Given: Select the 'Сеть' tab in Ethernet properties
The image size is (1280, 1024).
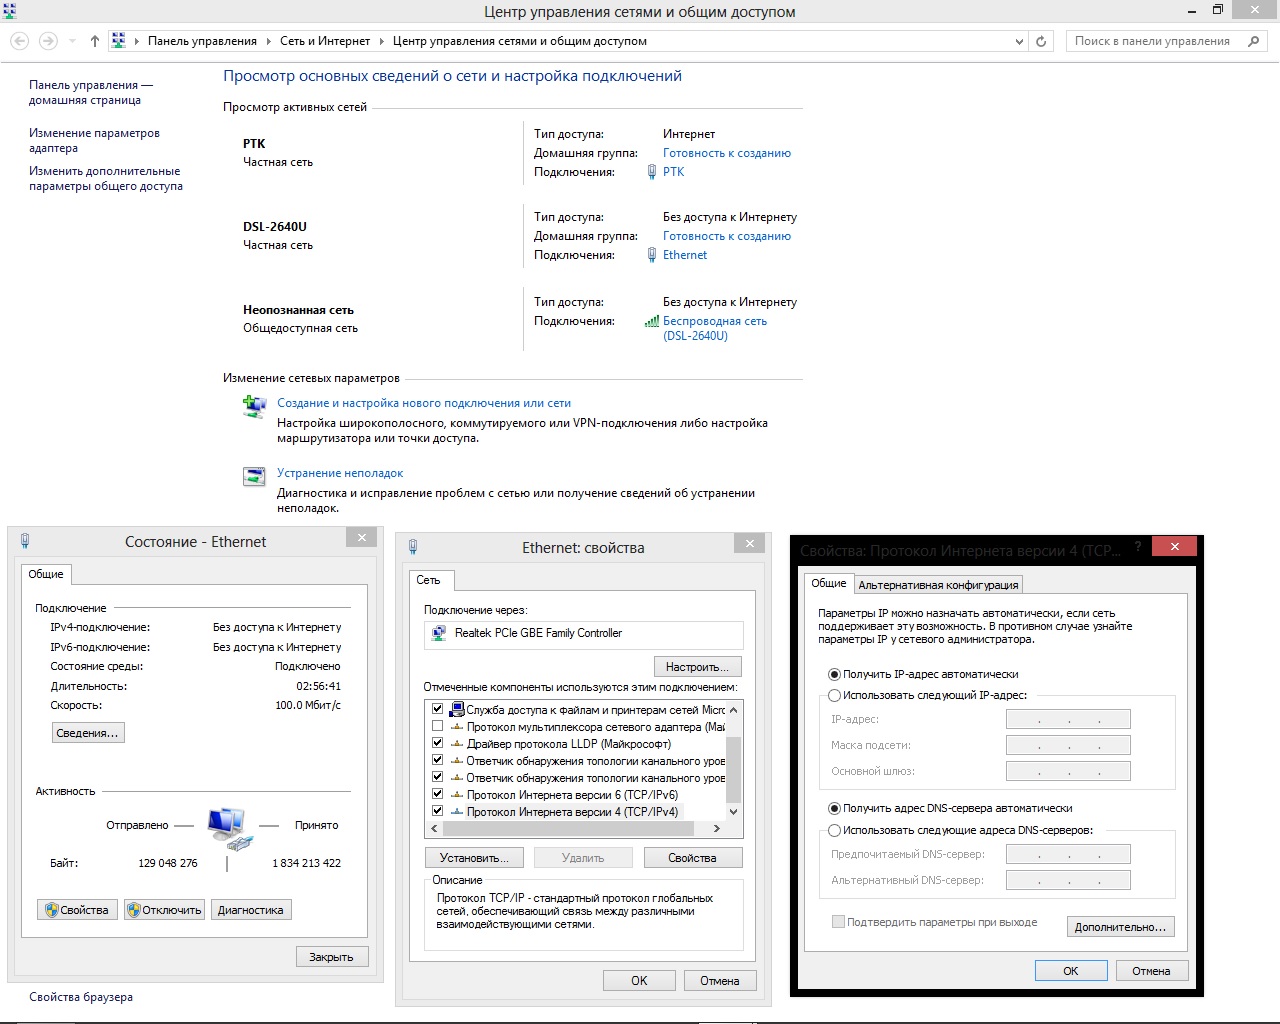Looking at the screenshot, I should 428,580.
